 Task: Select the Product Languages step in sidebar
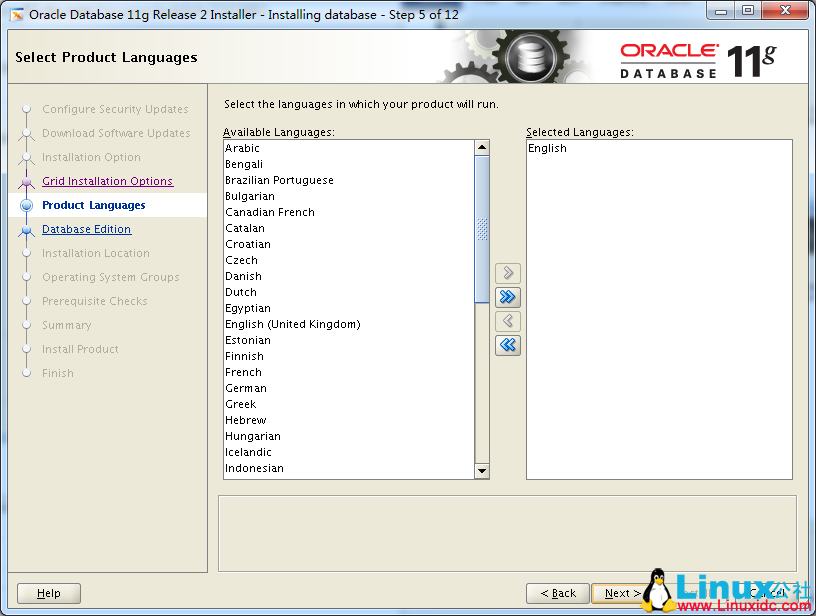(x=94, y=205)
